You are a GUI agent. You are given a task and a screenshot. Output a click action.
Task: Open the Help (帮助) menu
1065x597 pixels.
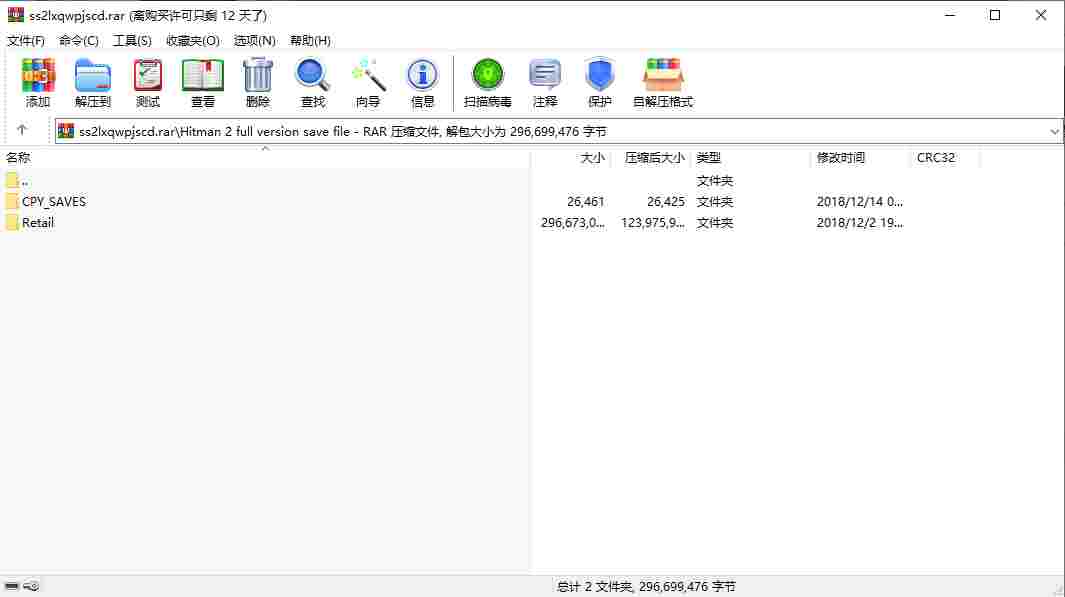[x=310, y=41]
